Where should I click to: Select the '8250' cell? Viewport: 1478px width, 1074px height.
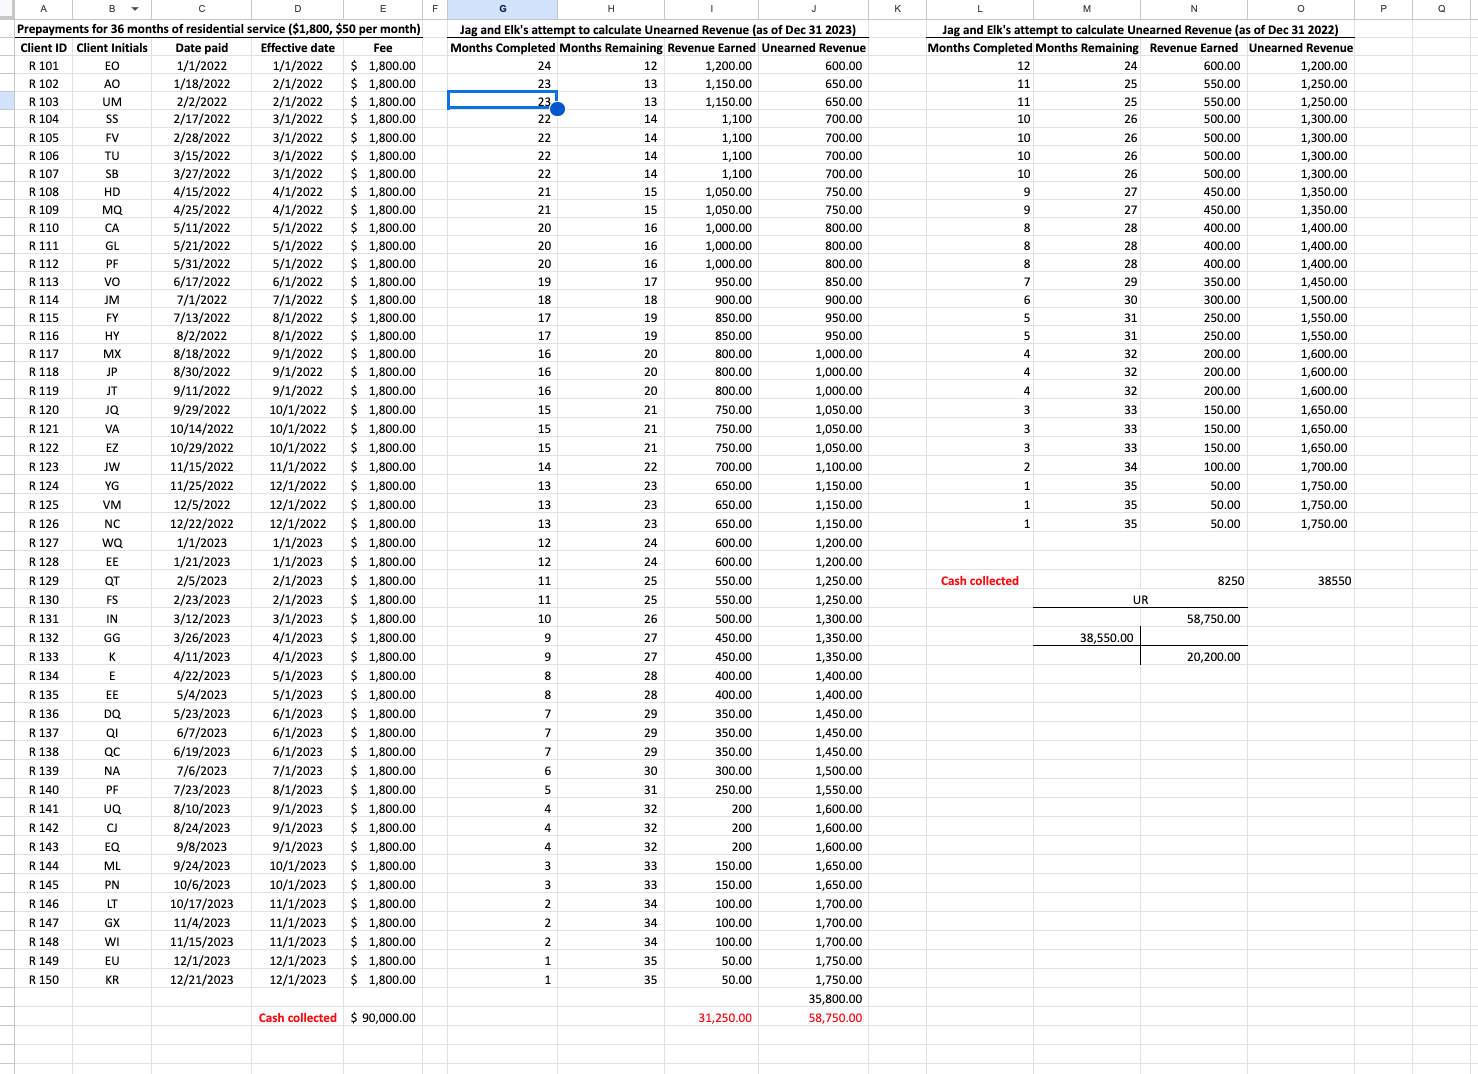coord(1193,580)
